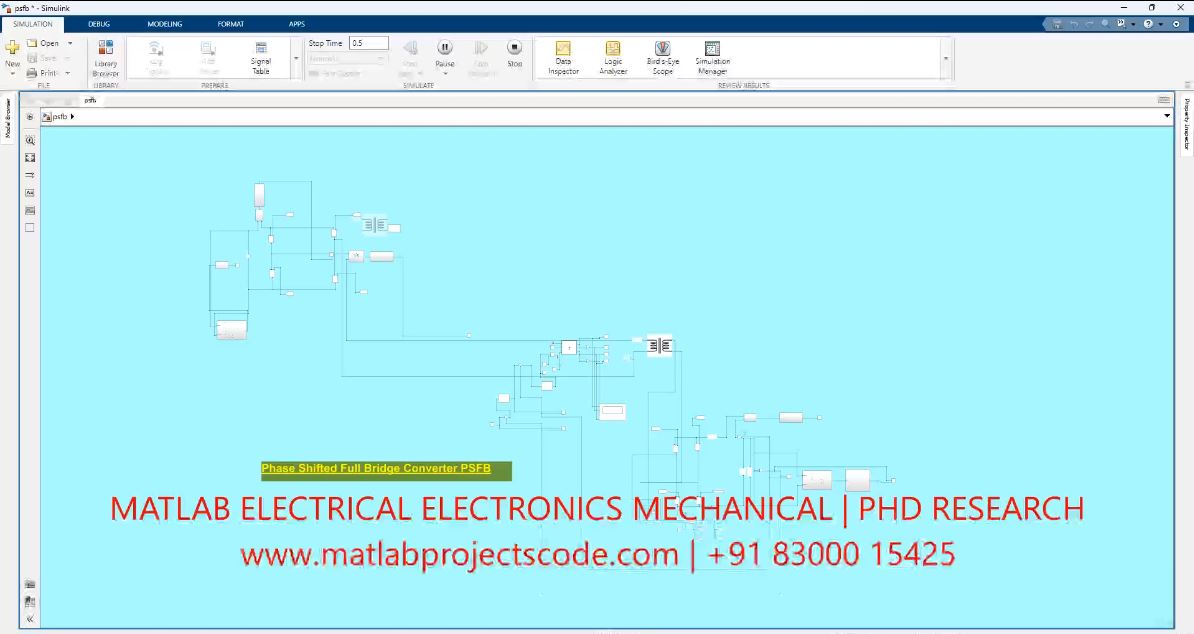
Task: Open the Model Browser side panel
Action: 8,118
